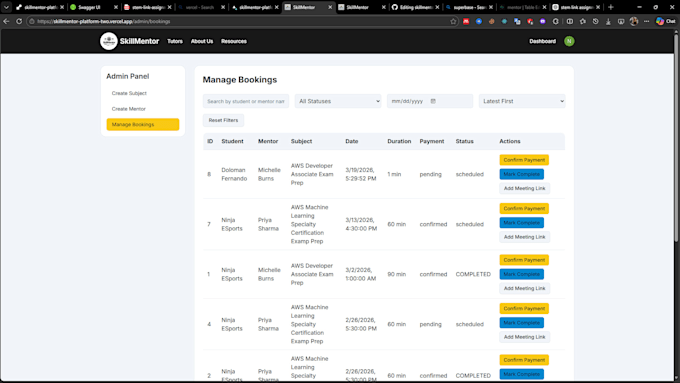680x383 pixels.
Task: Click the purple extension icon in toolbar
Action: point(543,21)
